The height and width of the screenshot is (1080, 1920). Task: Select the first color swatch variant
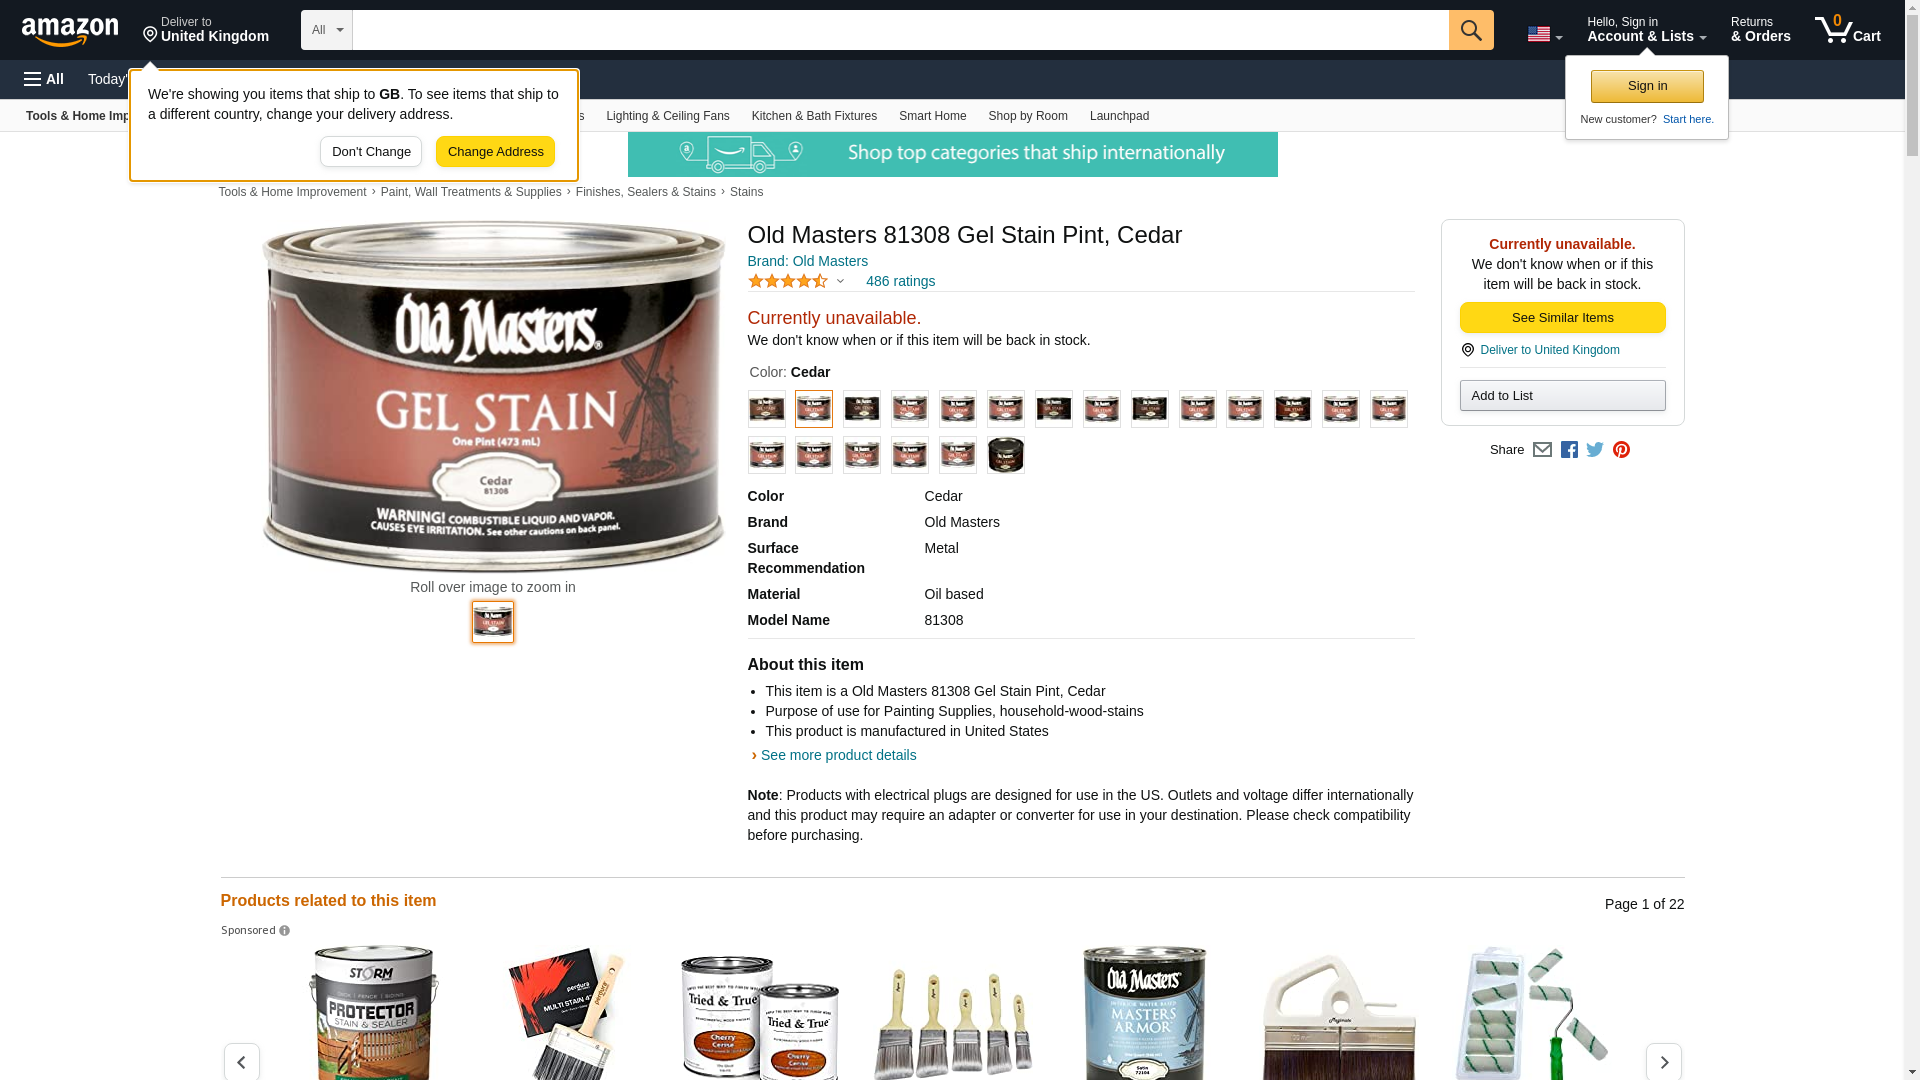[766, 409]
